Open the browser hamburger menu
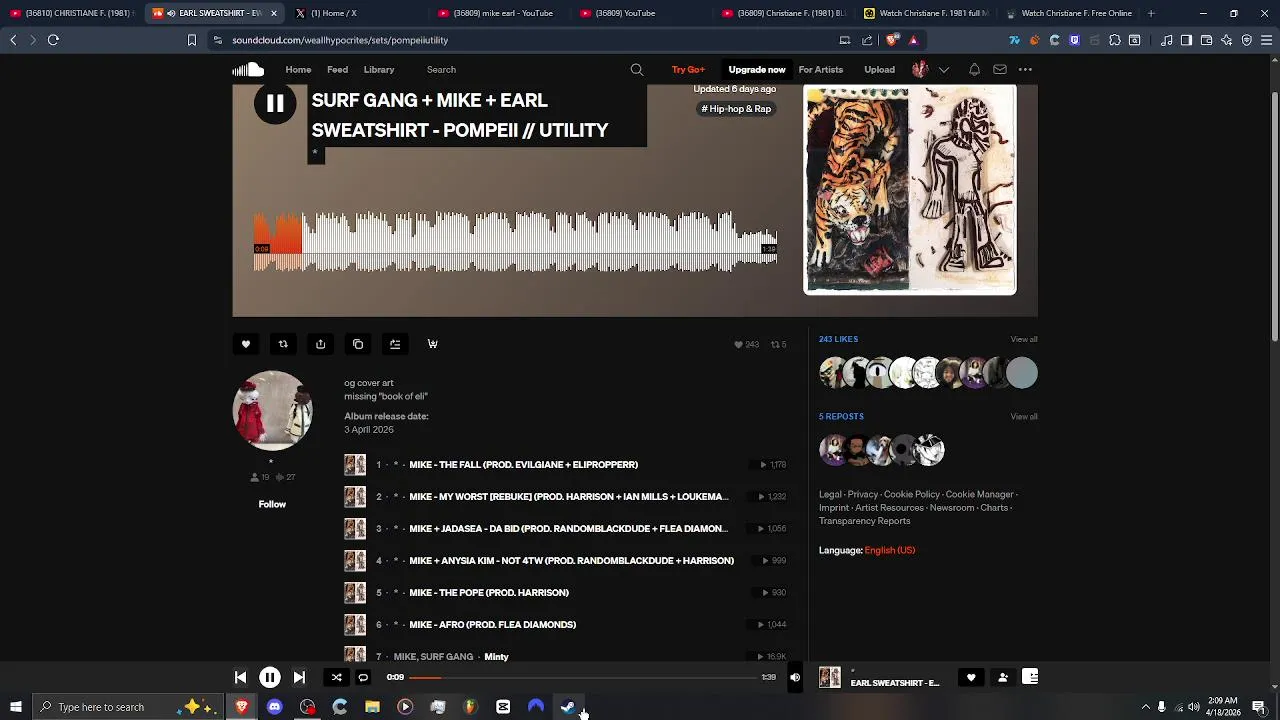Image resolution: width=1280 pixels, height=720 pixels. tap(1266, 40)
